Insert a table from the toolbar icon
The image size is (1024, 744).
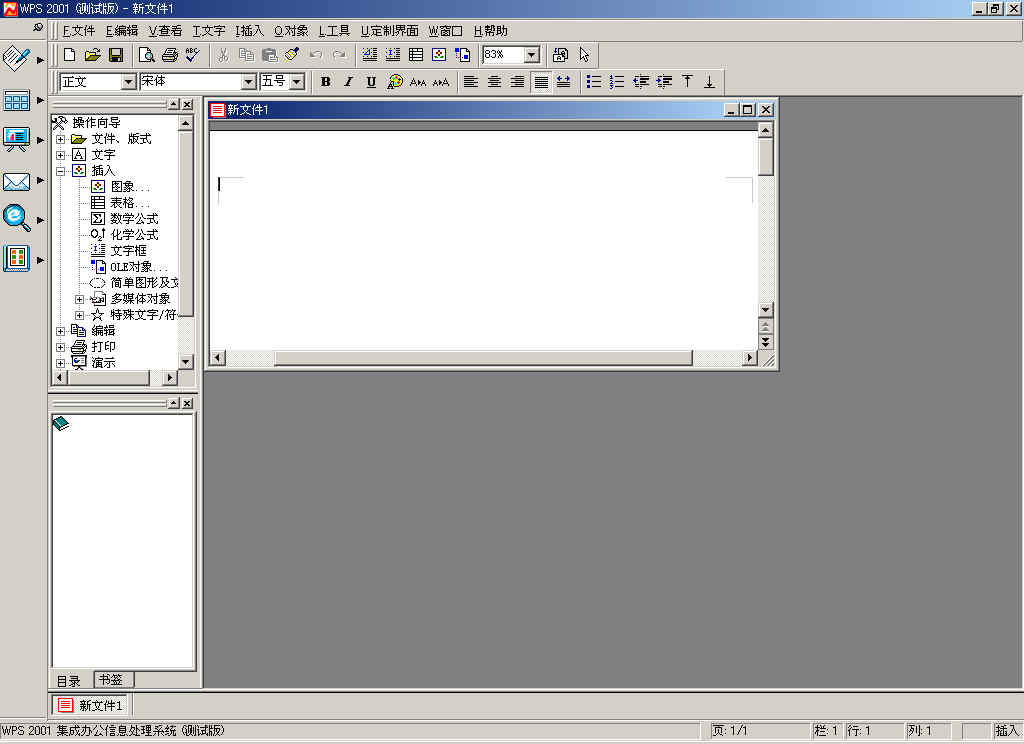click(x=416, y=55)
